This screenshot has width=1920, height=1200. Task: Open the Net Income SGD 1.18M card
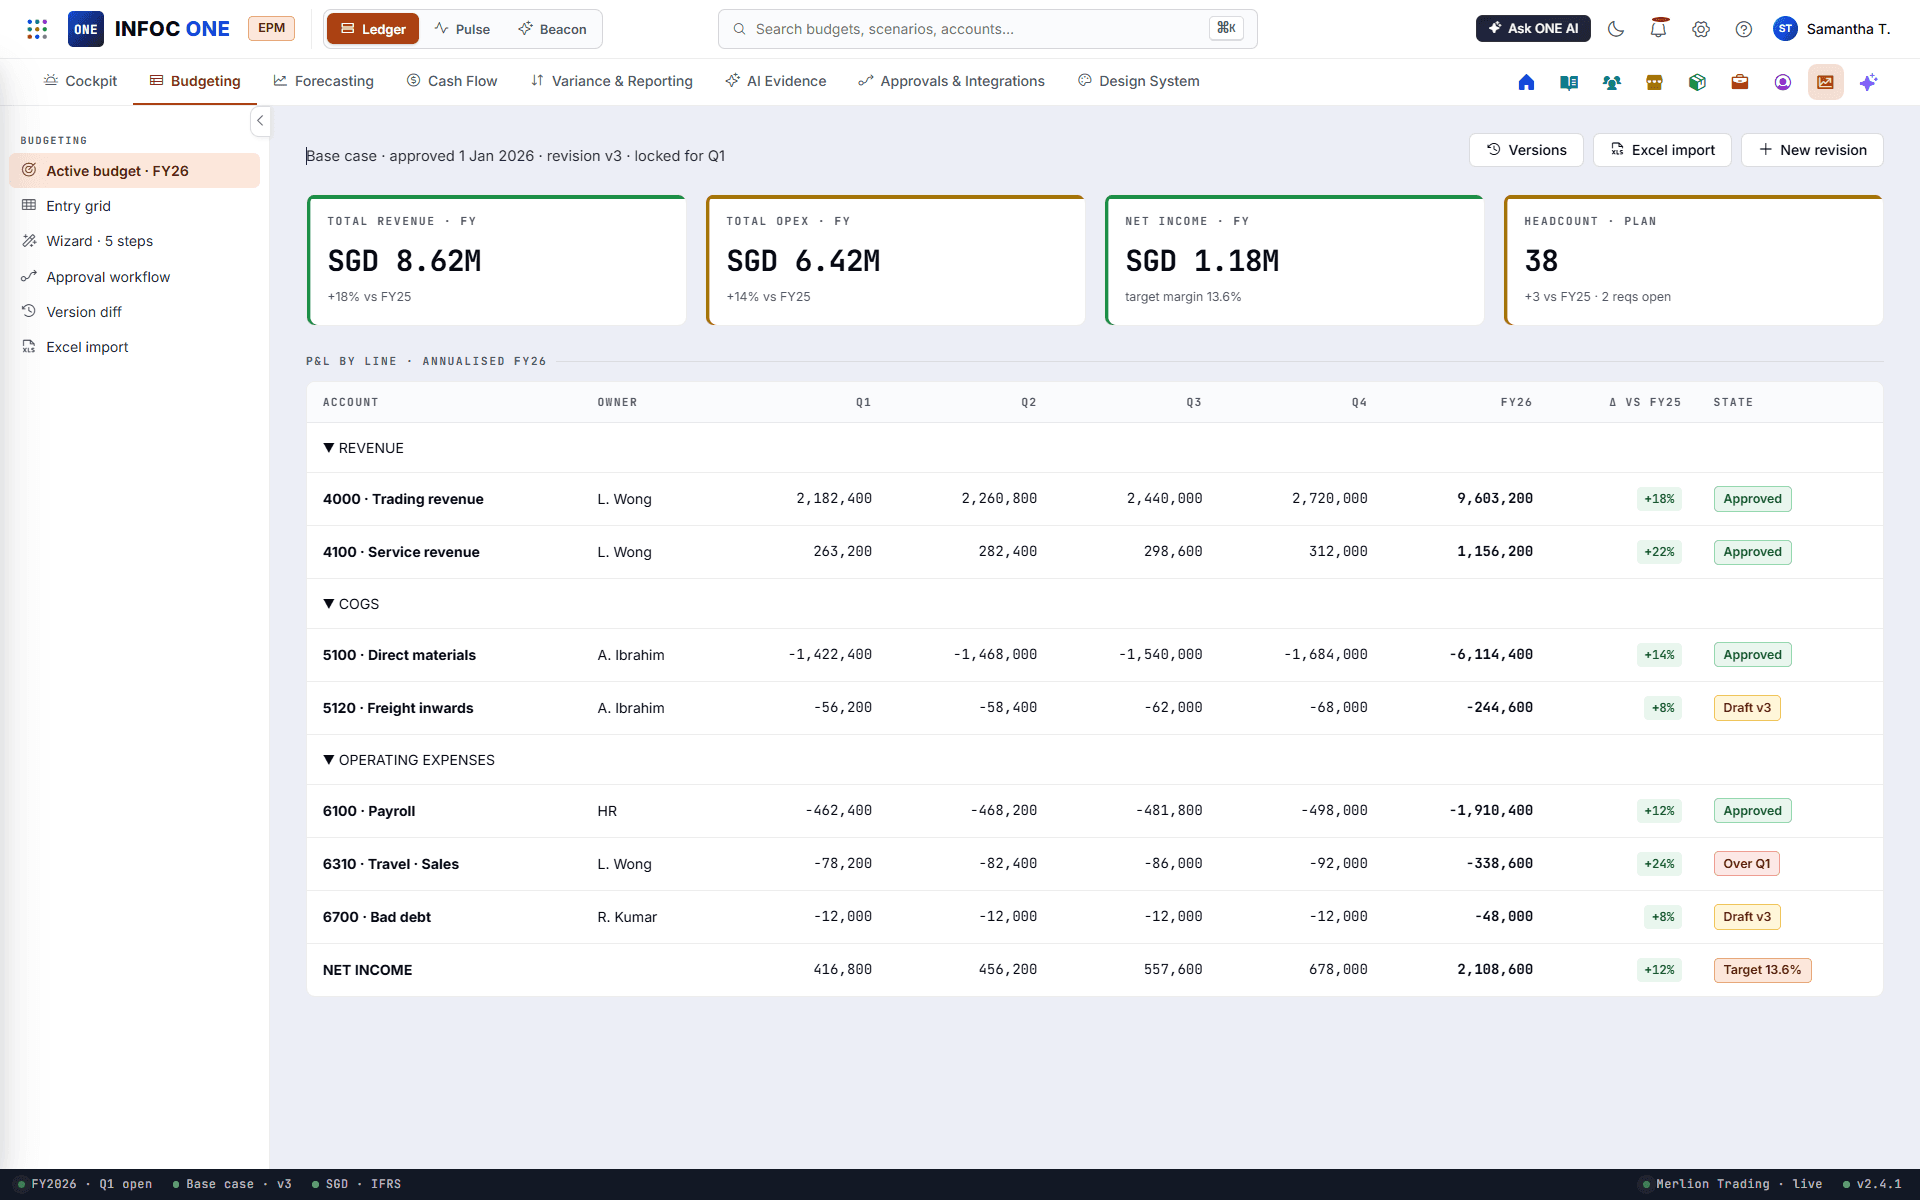pos(1294,260)
